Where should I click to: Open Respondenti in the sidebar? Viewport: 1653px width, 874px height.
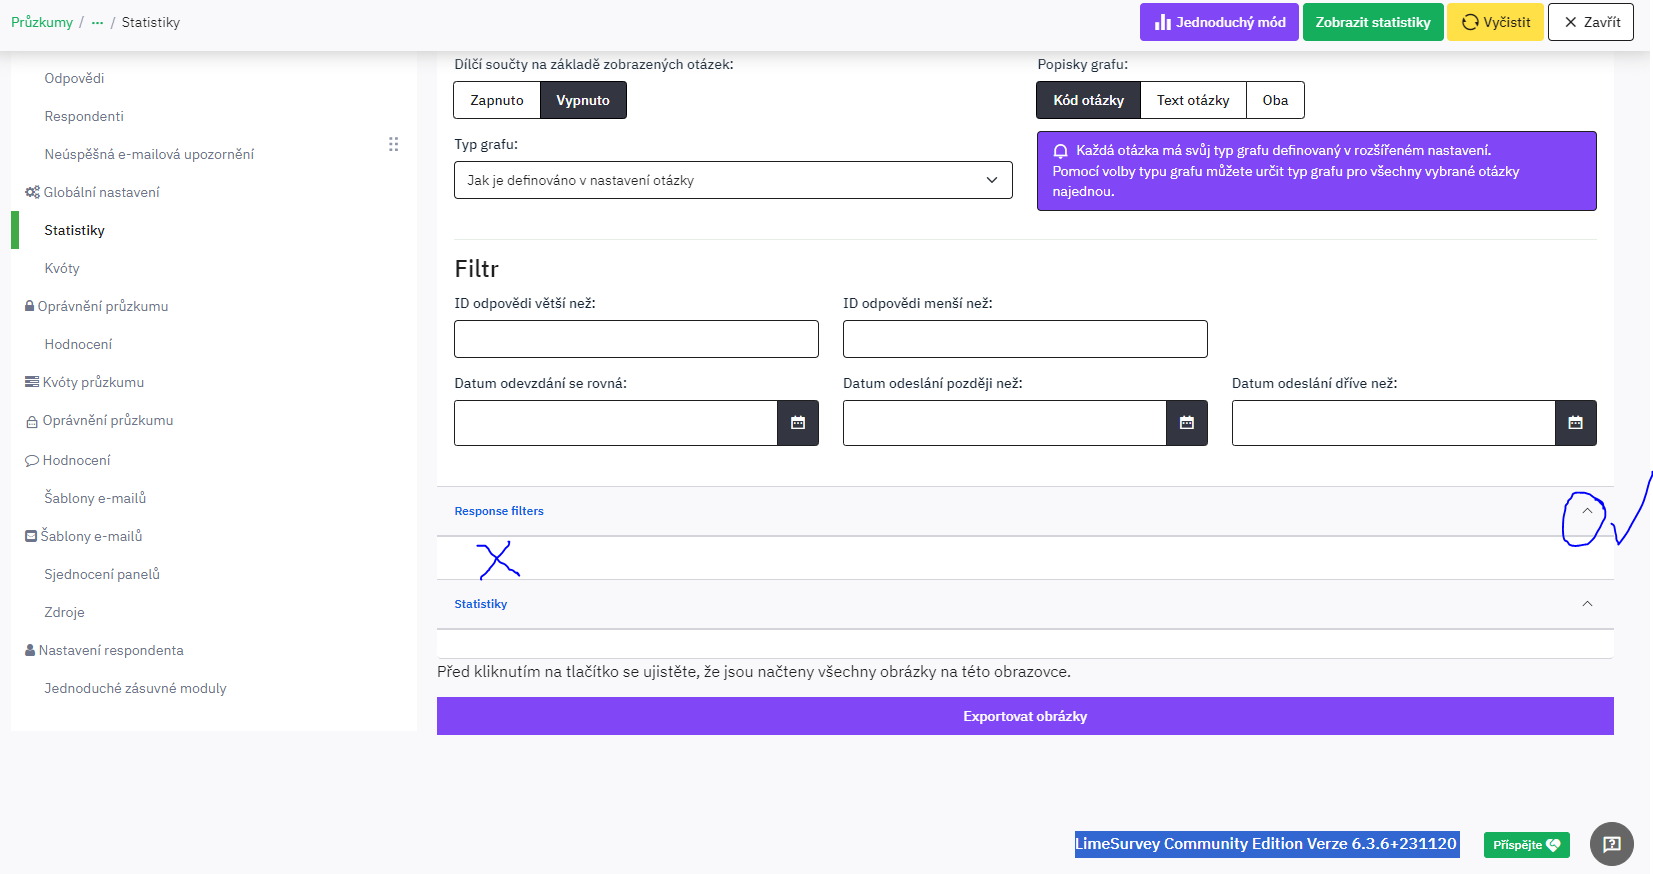click(84, 116)
